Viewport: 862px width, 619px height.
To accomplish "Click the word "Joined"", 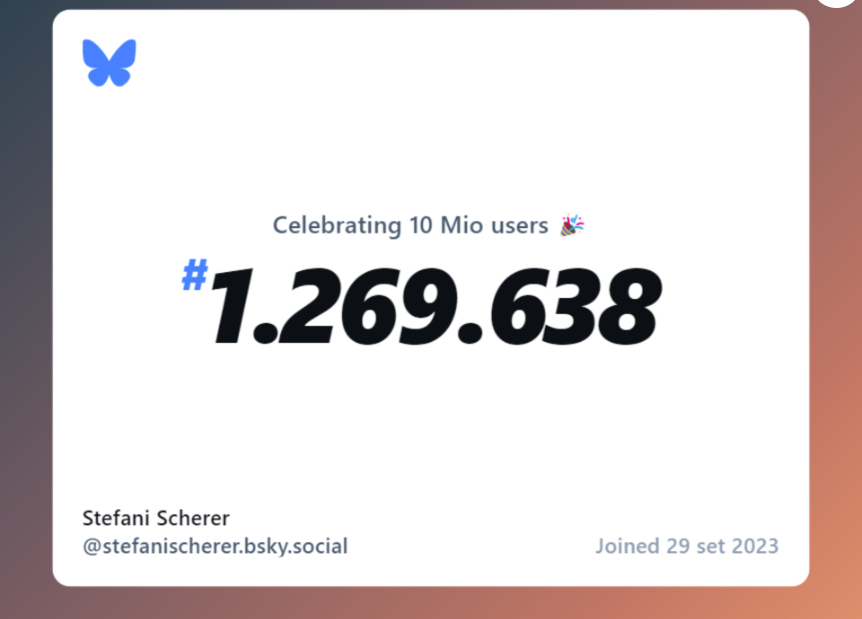I will (x=626, y=546).
